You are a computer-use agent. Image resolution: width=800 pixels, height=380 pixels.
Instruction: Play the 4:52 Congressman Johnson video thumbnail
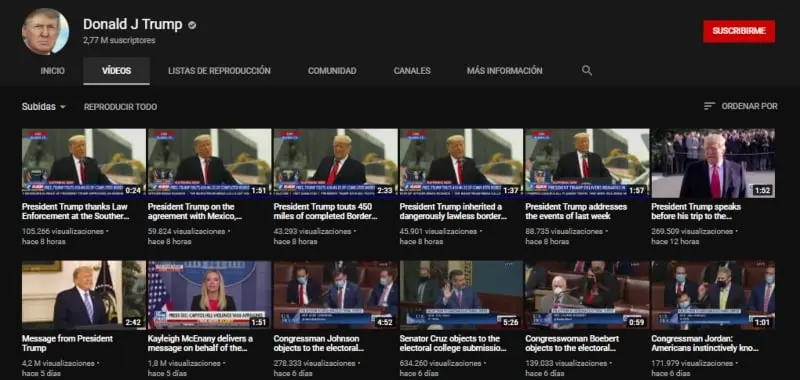pyautogui.click(x=335, y=295)
